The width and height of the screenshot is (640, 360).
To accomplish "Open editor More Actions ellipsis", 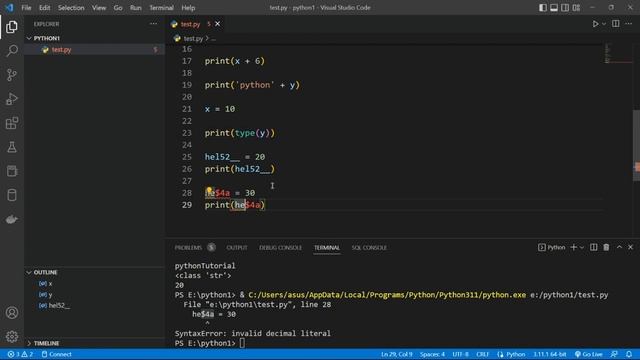I will (x=629, y=24).
